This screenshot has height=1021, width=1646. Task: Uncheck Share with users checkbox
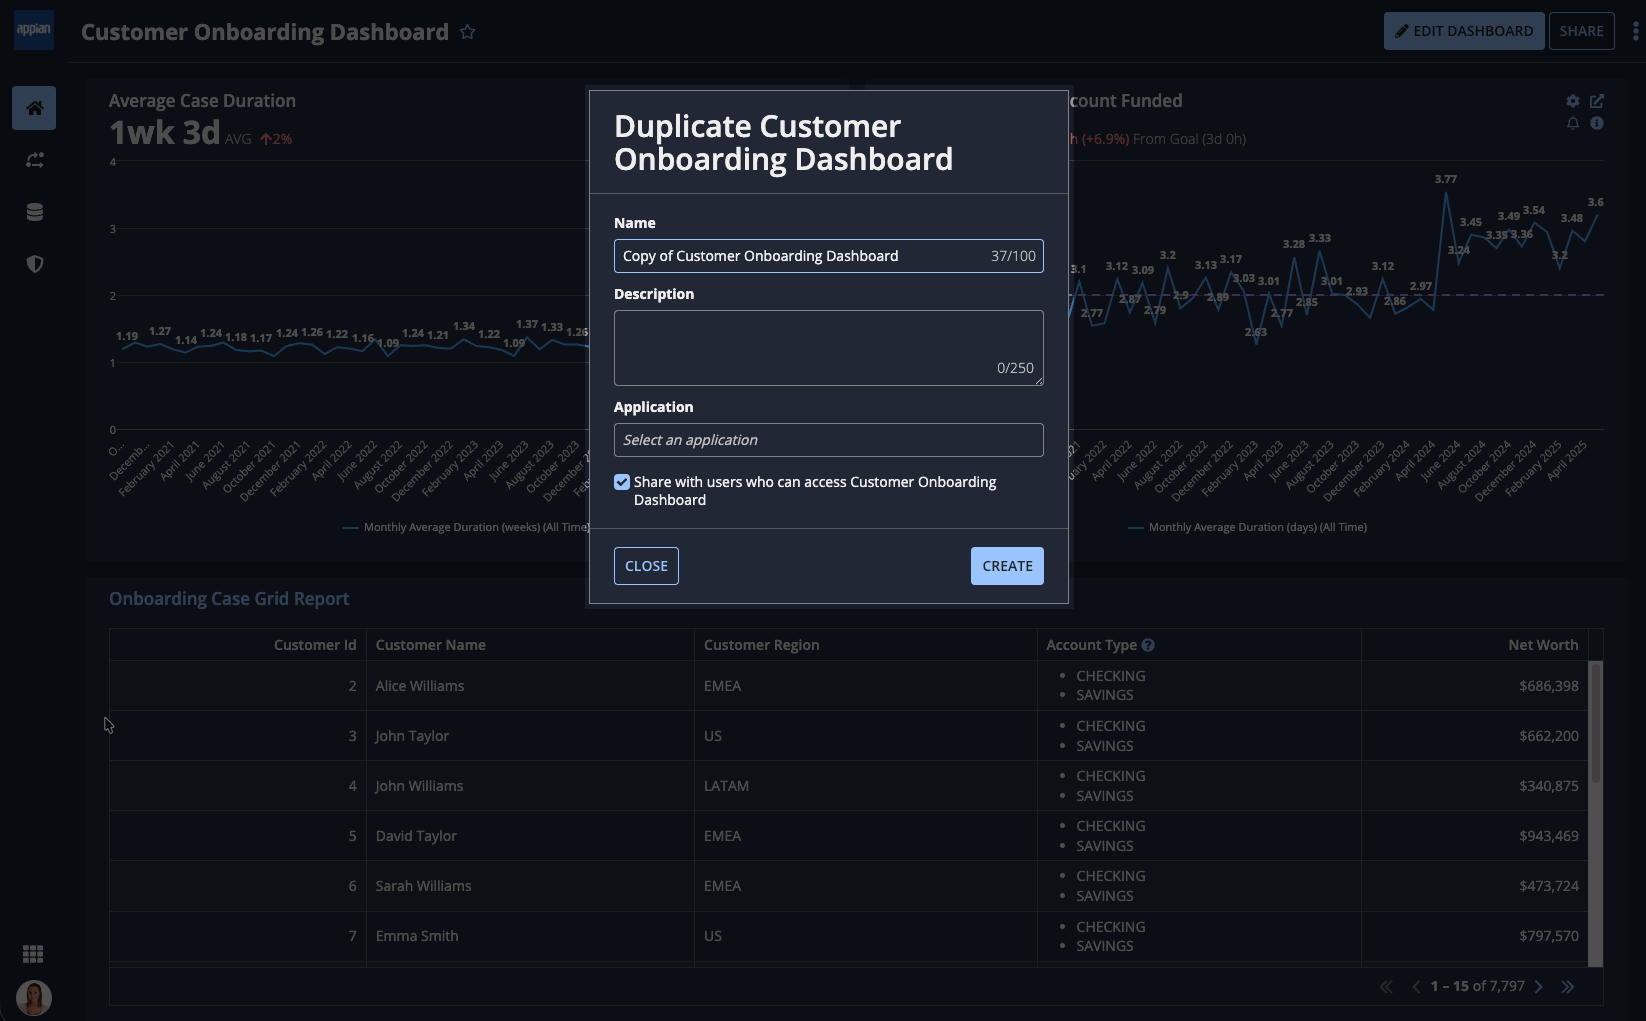pyautogui.click(x=622, y=482)
